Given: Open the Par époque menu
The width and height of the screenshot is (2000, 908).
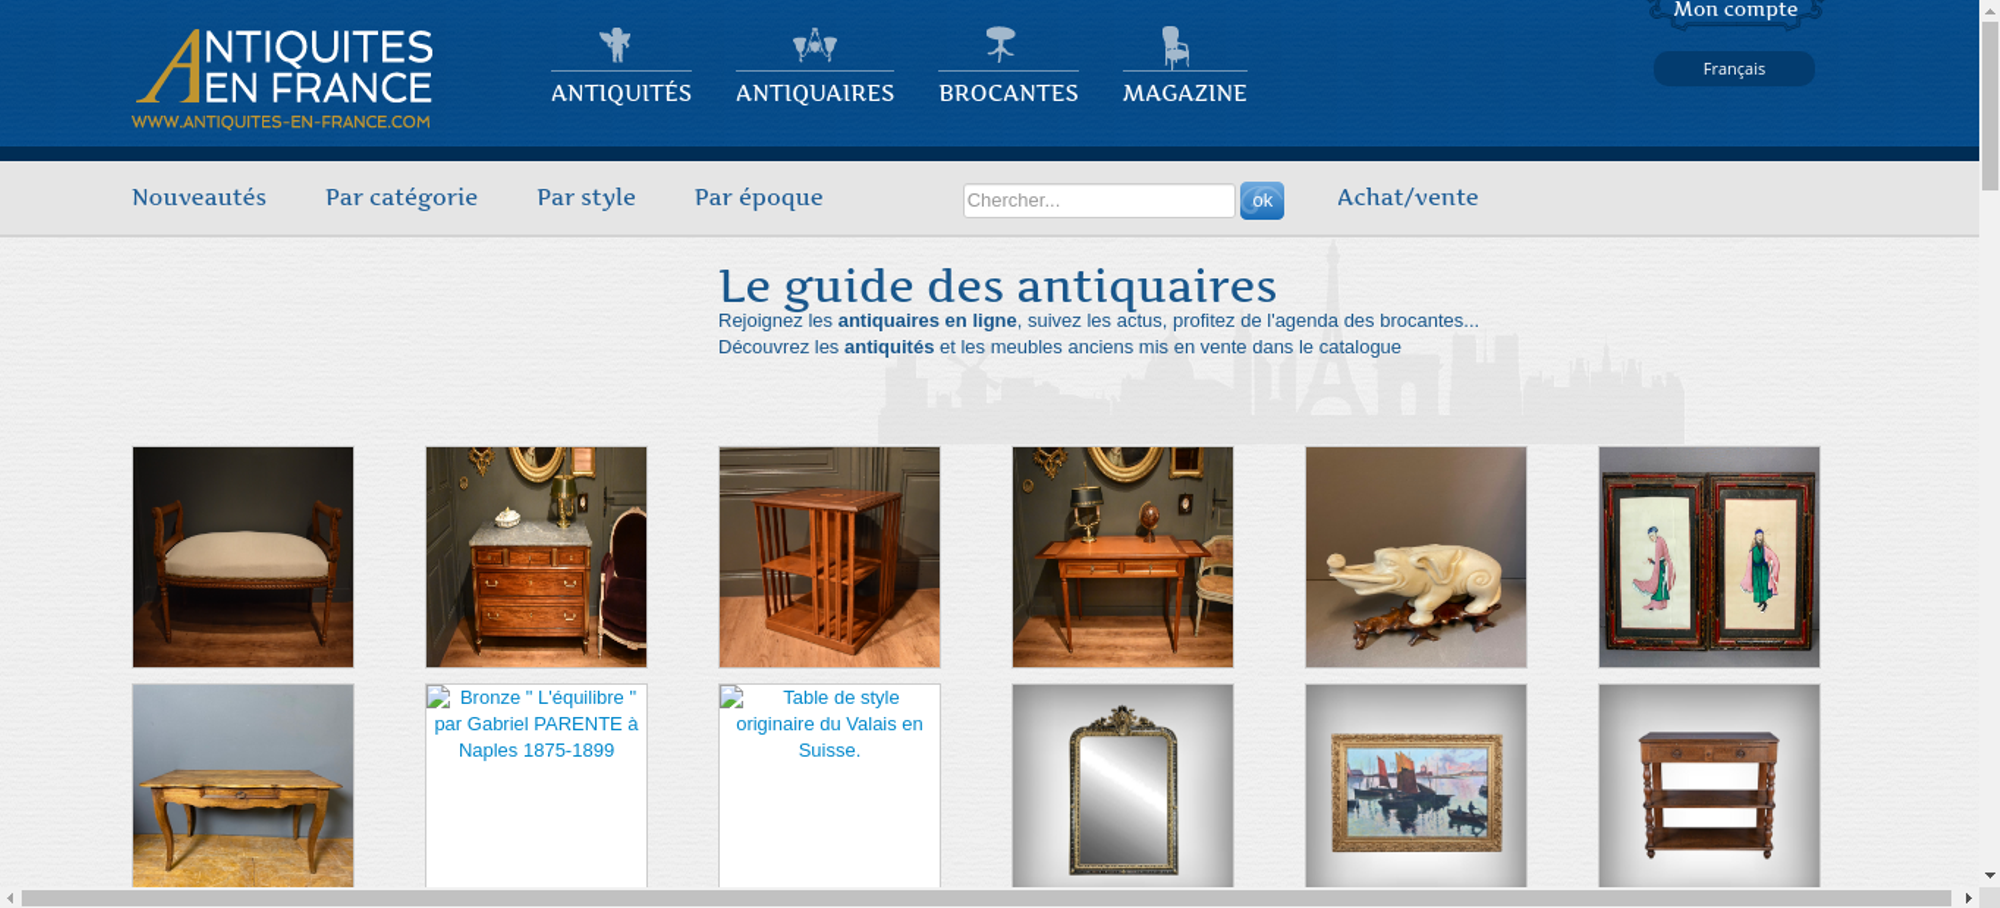Looking at the screenshot, I should [758, 197].
